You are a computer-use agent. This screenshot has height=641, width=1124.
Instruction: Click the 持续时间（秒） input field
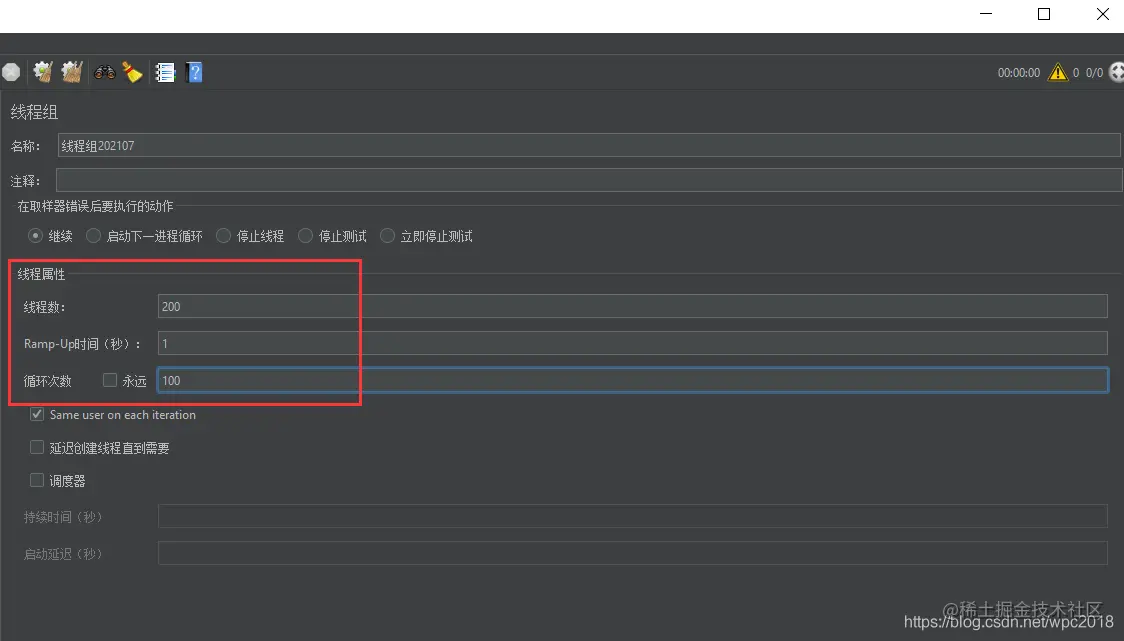(x=632, y=516)
